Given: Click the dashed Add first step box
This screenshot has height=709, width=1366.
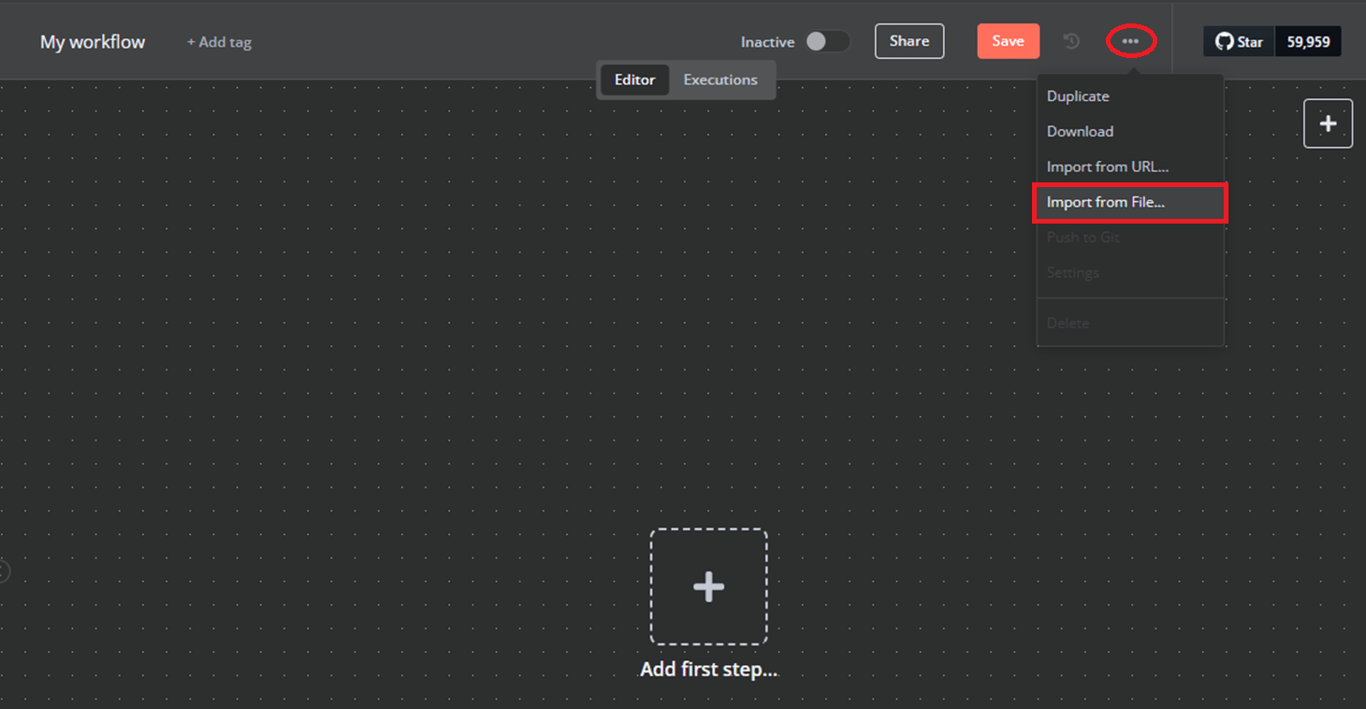Looking at the screenshot, I should pos(708,586).
